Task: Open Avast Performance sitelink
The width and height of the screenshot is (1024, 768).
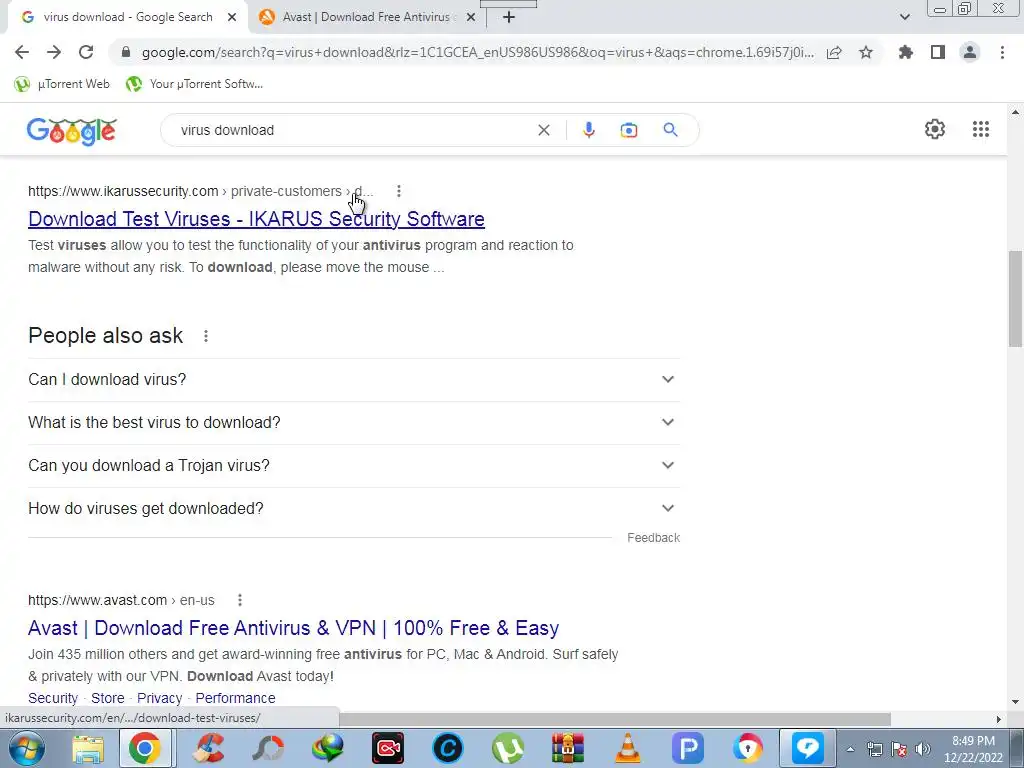Action: (x=235, y=698)
